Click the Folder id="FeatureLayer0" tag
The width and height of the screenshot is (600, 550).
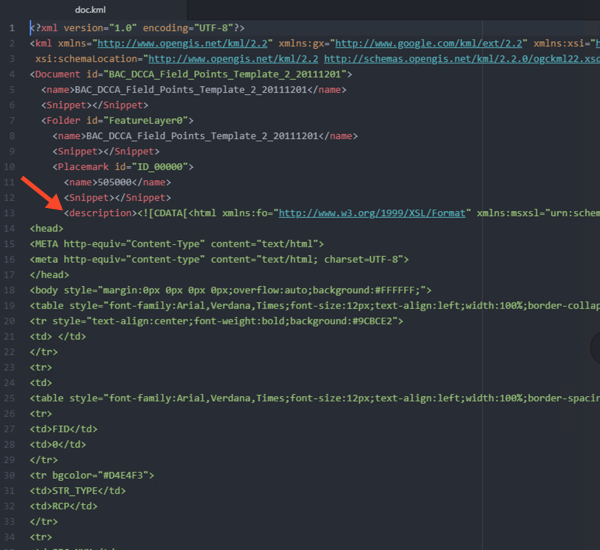point(117,121)
